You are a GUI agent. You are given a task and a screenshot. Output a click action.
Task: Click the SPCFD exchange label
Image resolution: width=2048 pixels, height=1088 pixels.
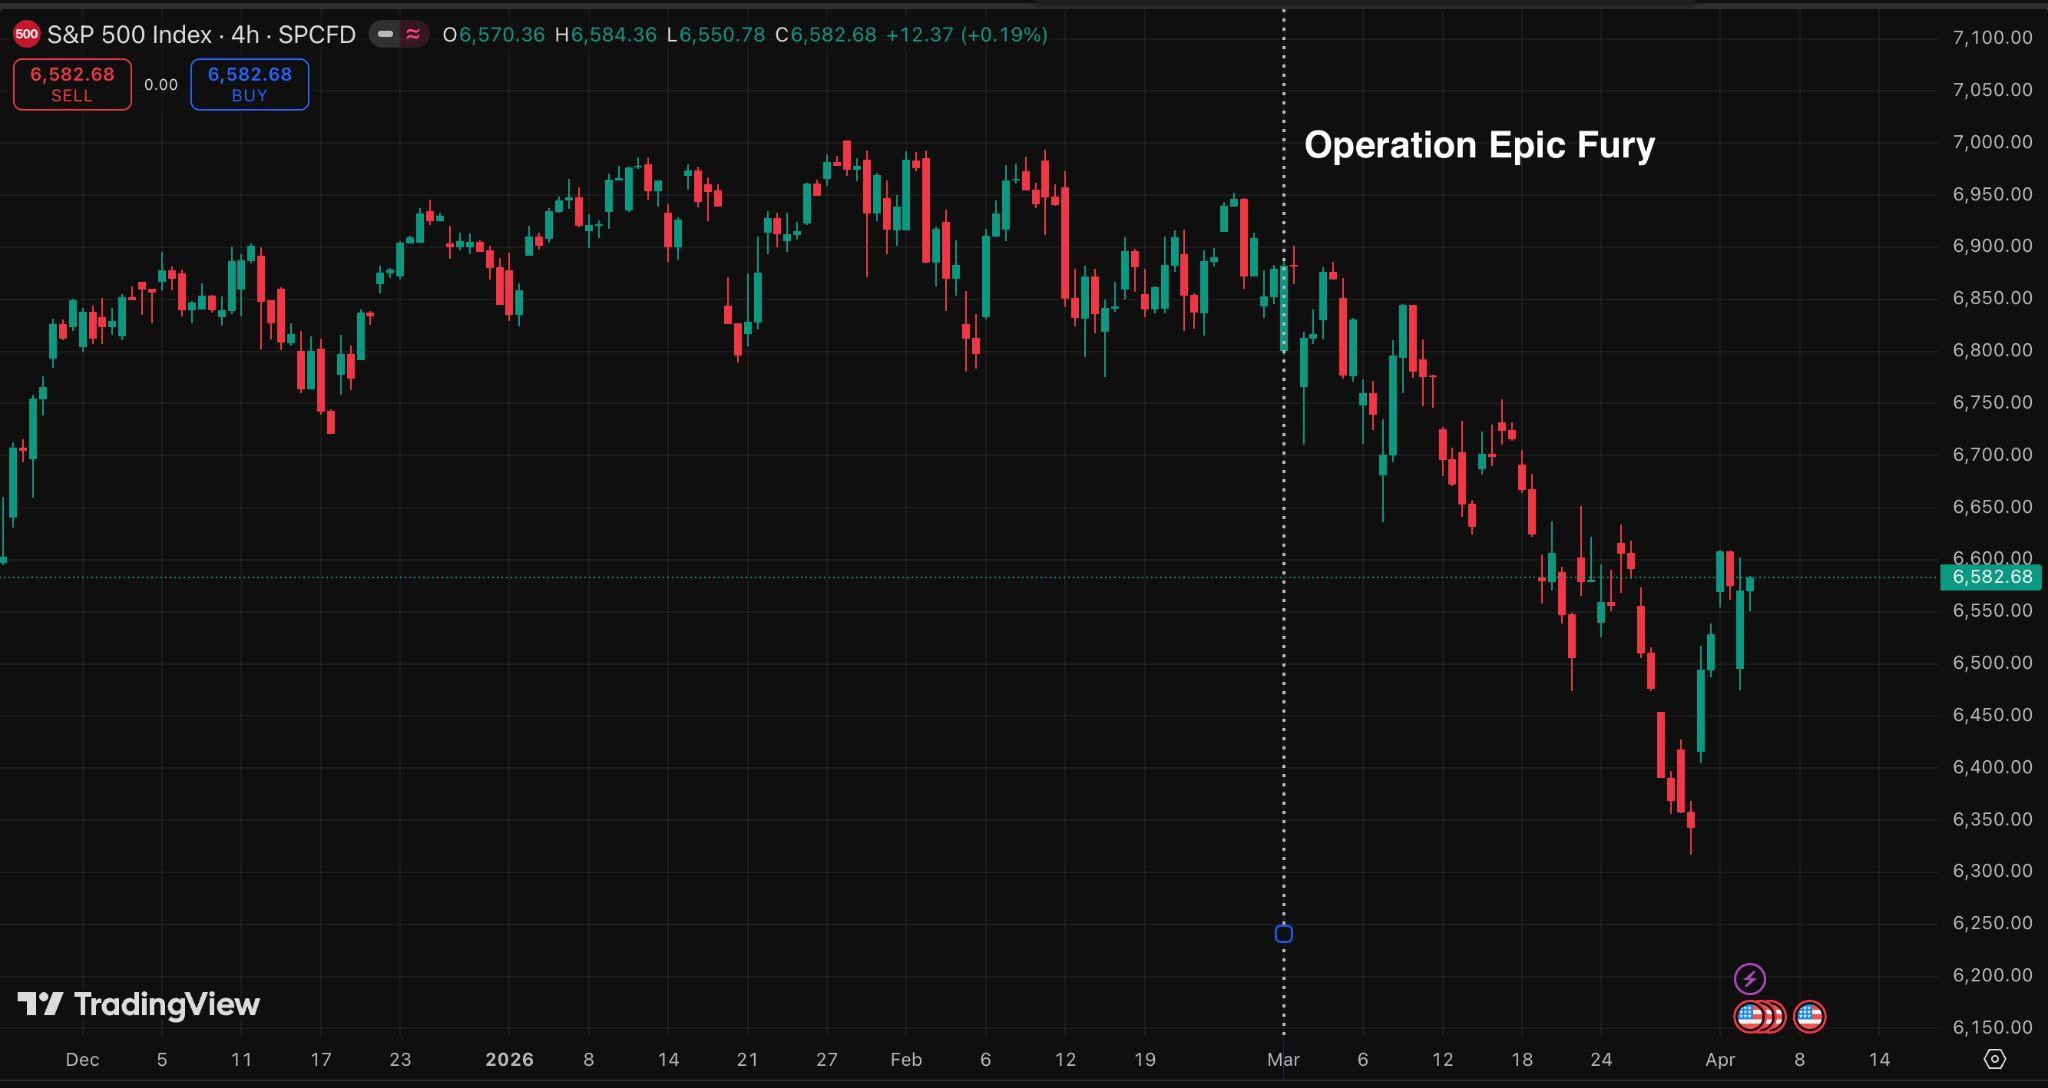[317, 35]
